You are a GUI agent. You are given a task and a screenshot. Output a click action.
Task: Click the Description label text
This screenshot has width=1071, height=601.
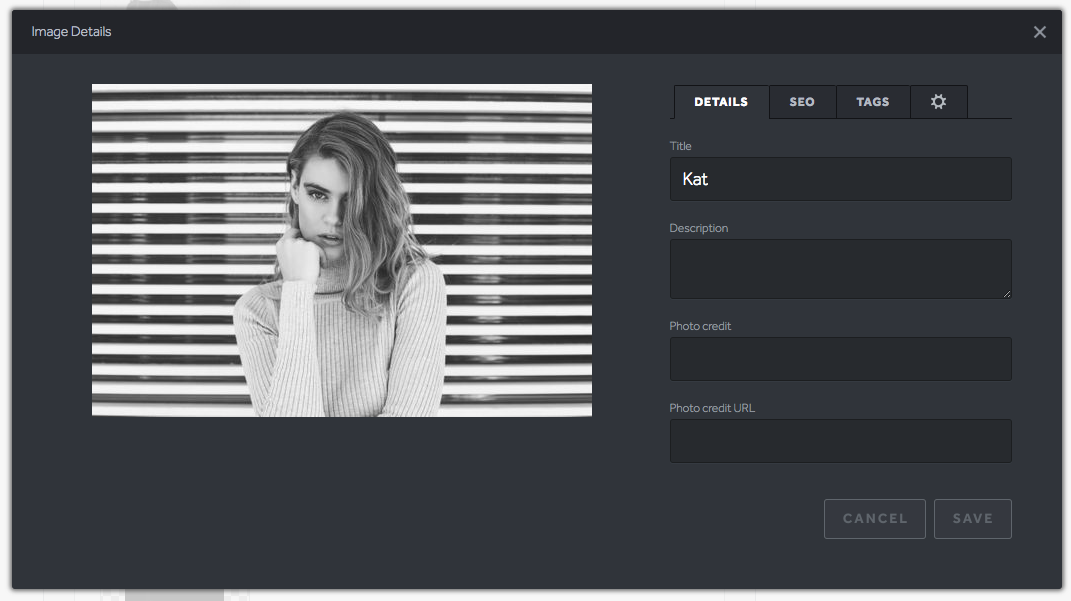coord(698,227)
